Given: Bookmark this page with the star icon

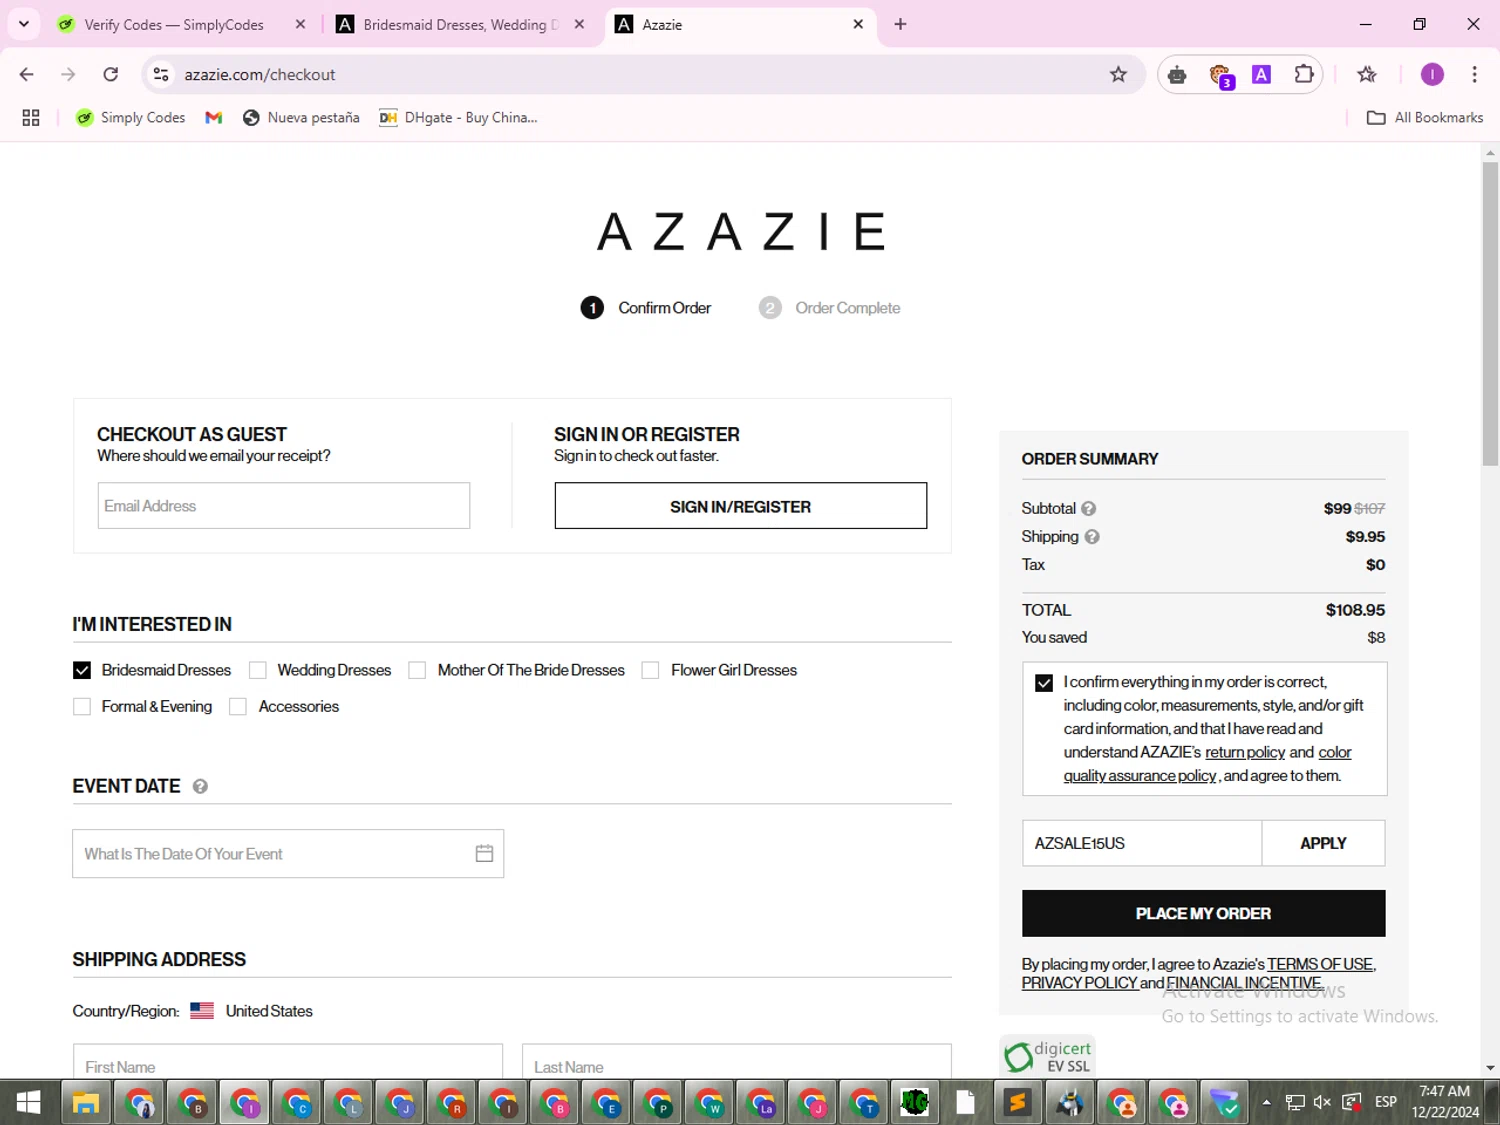Looking at the screenshot, I should pos(1118,74).
